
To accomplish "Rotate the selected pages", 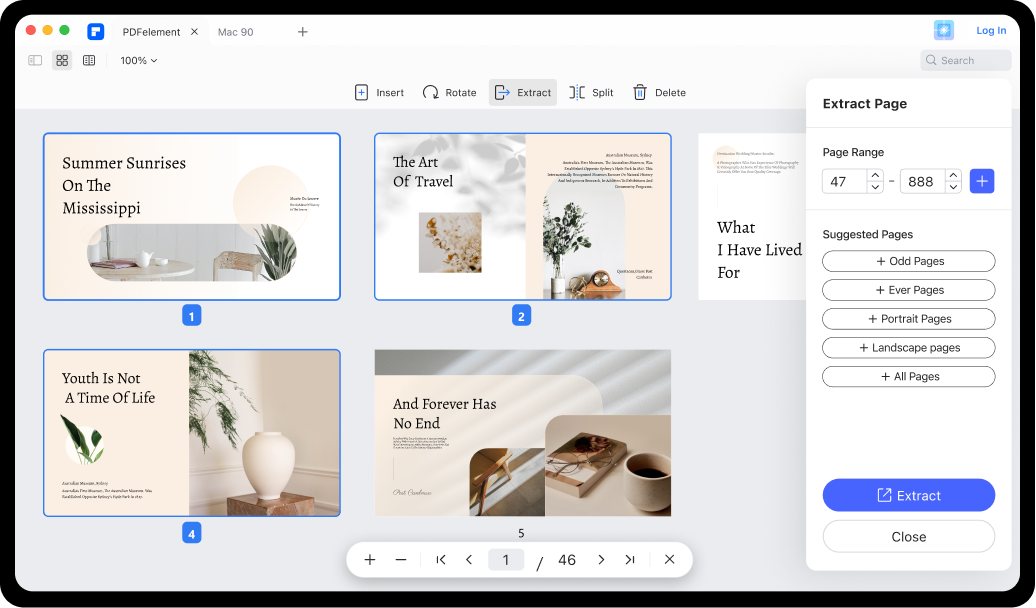I will pos(431,93).
